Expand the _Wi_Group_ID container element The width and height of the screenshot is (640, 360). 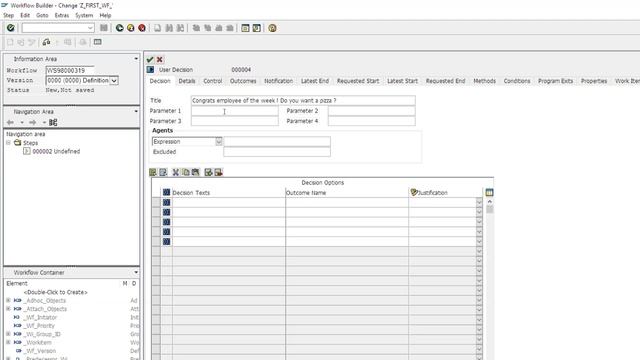pyautogui.click(x=8, y=334)
